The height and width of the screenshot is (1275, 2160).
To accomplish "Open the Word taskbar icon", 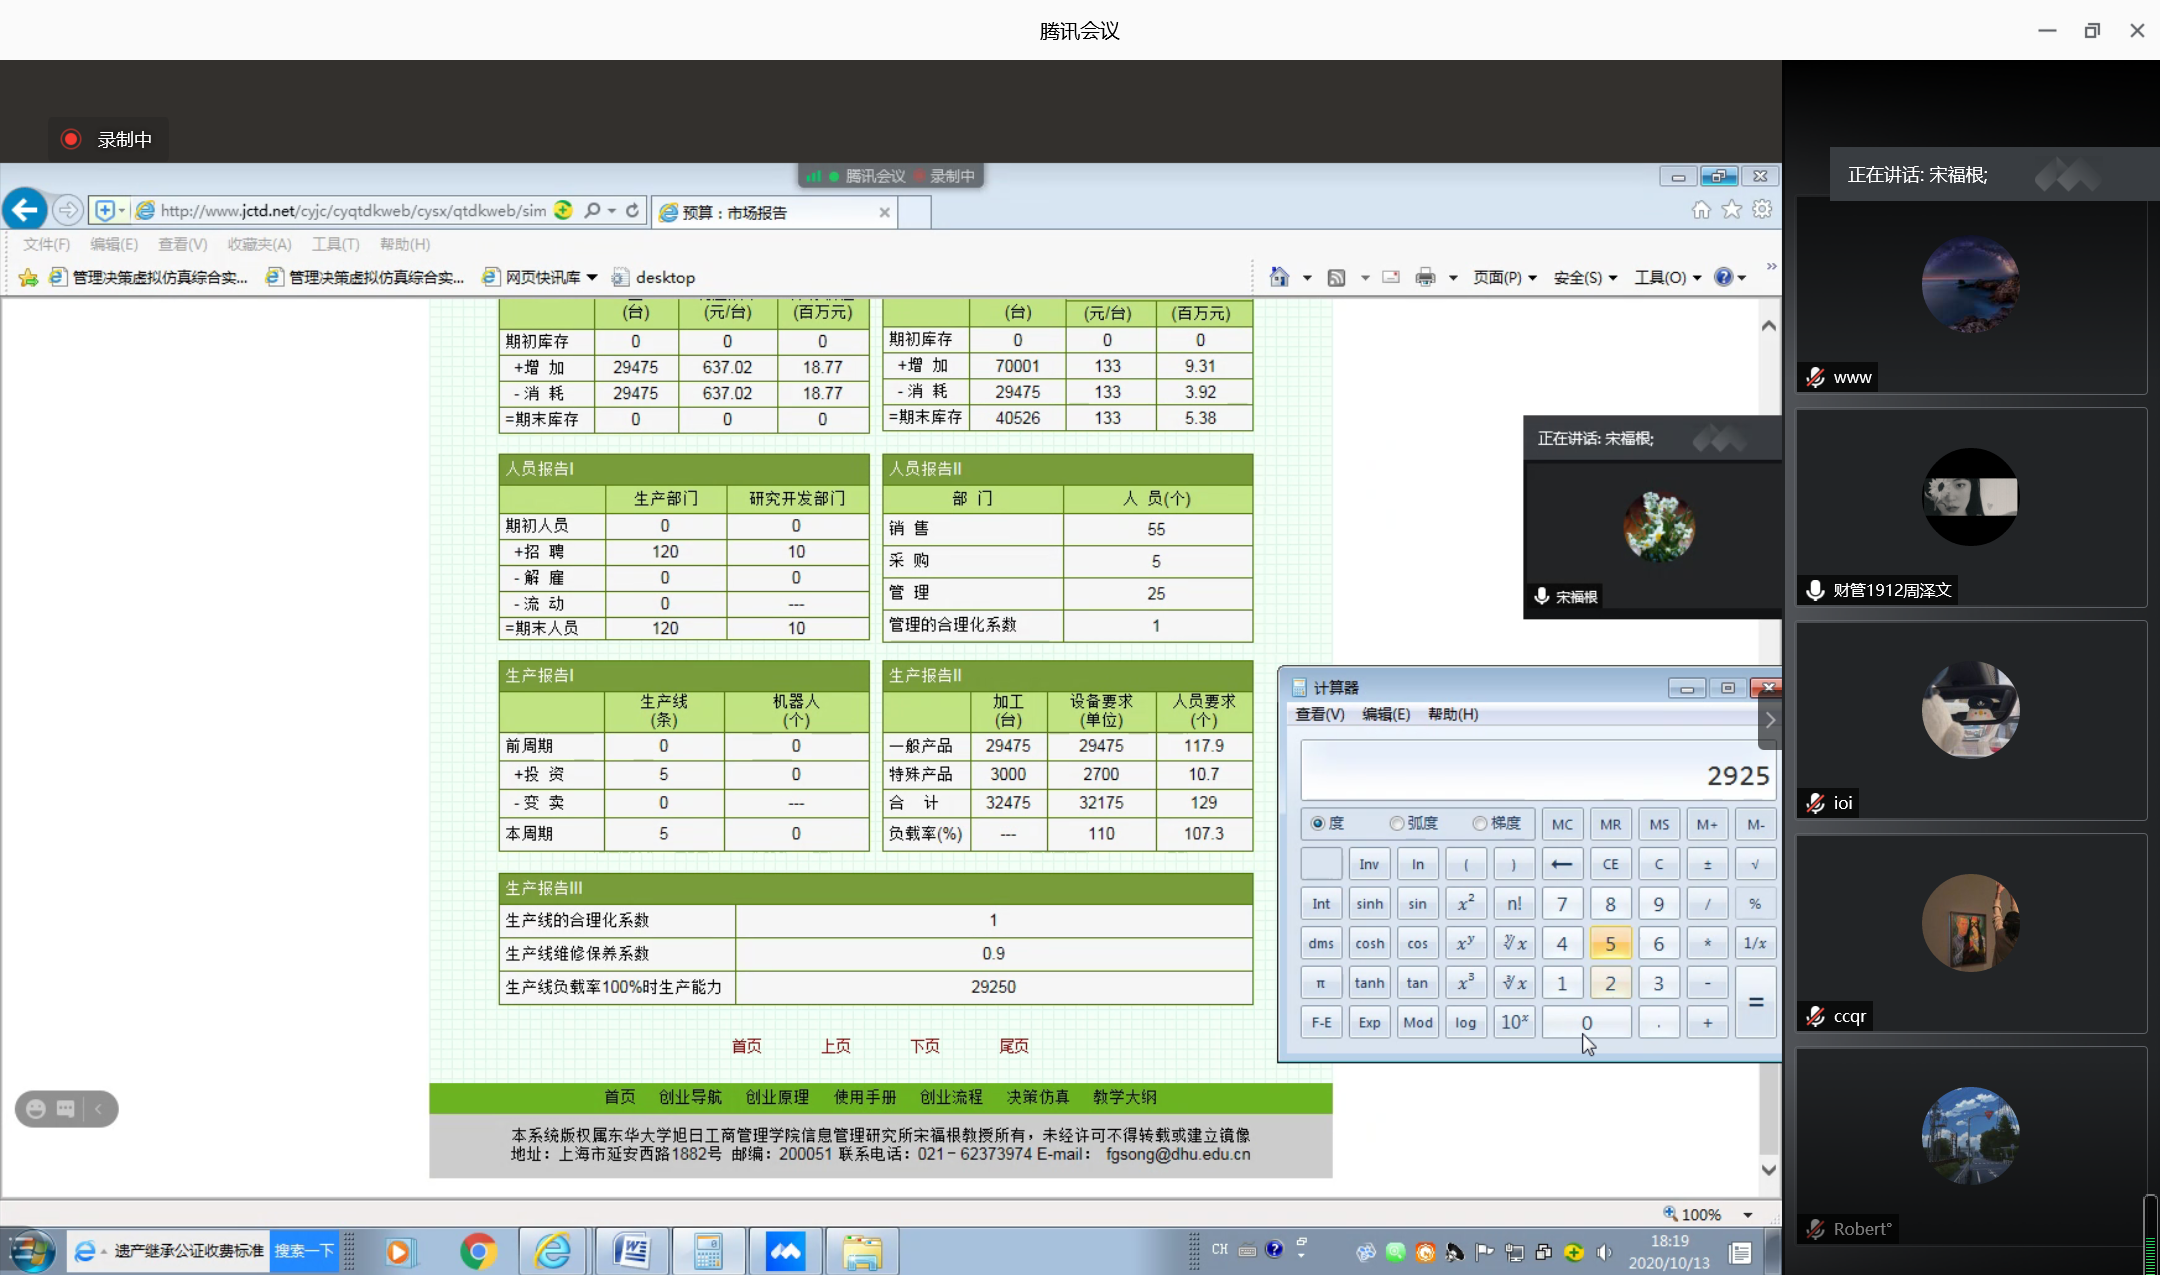I will pos(632,1251).
